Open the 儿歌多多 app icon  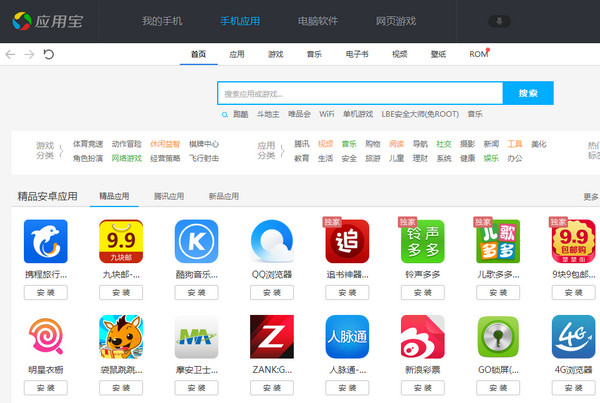[498, 241]
